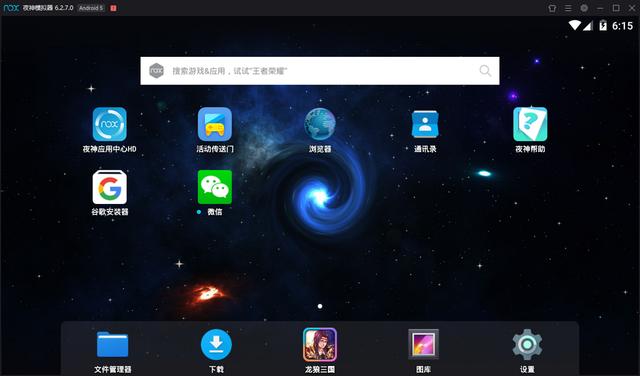The width and height of the screenshot is (640, 376).
Task: Launch the 谷歌安装器 Google installer
Action: [109, 187]
